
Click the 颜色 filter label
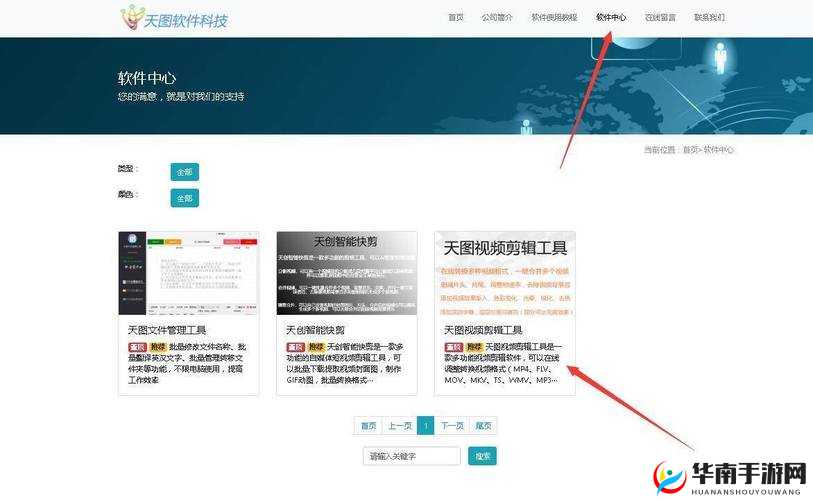(127, 195)
